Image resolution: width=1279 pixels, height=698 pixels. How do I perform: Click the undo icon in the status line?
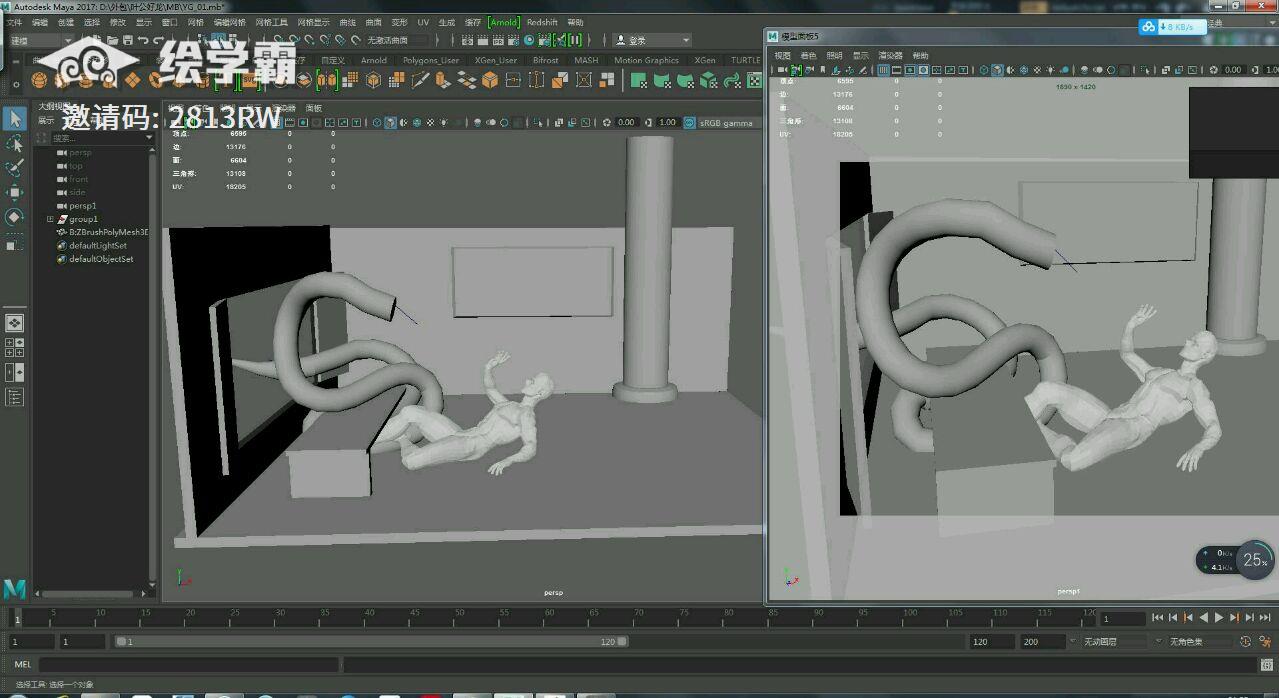pos(143,40)
